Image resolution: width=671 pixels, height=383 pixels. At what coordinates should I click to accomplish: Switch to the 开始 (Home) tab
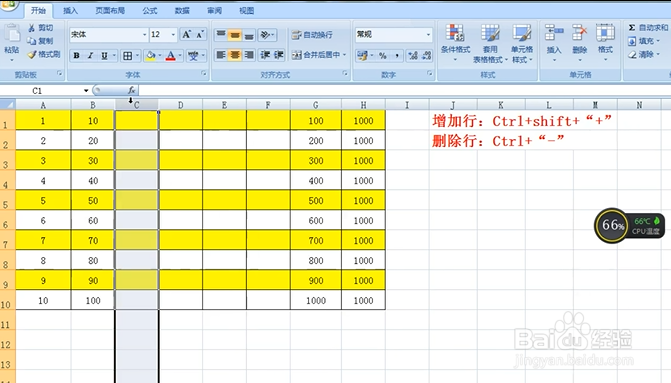click(38, 11)
